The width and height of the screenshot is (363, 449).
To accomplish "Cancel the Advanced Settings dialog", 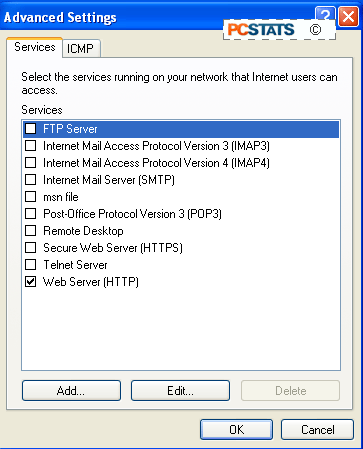I will (x=317, y=430).
